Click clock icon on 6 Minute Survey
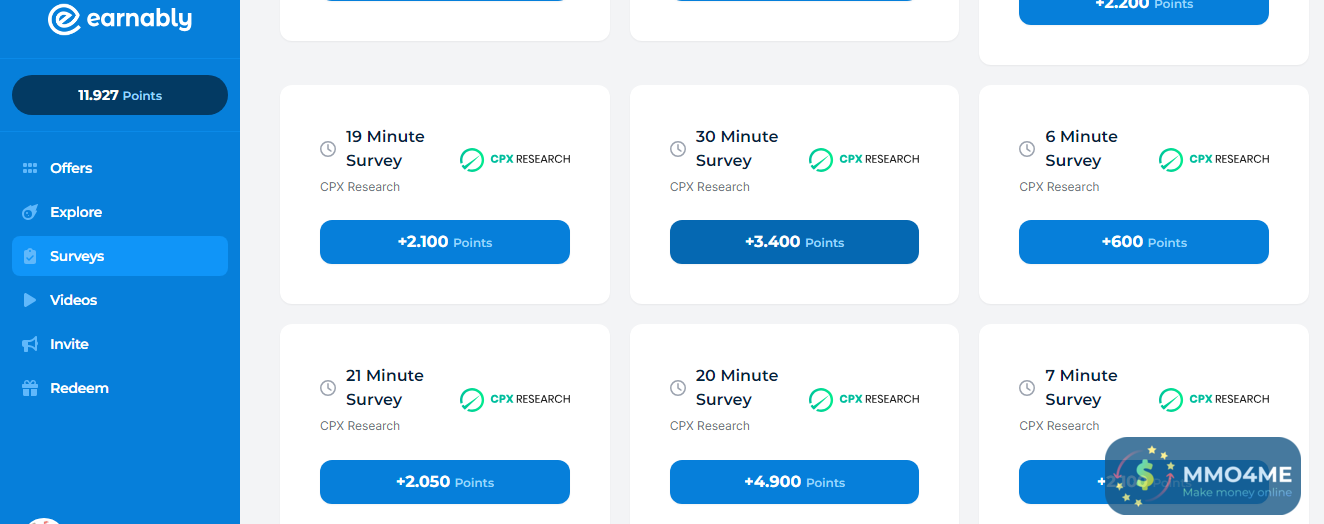 click(1027, 149)
